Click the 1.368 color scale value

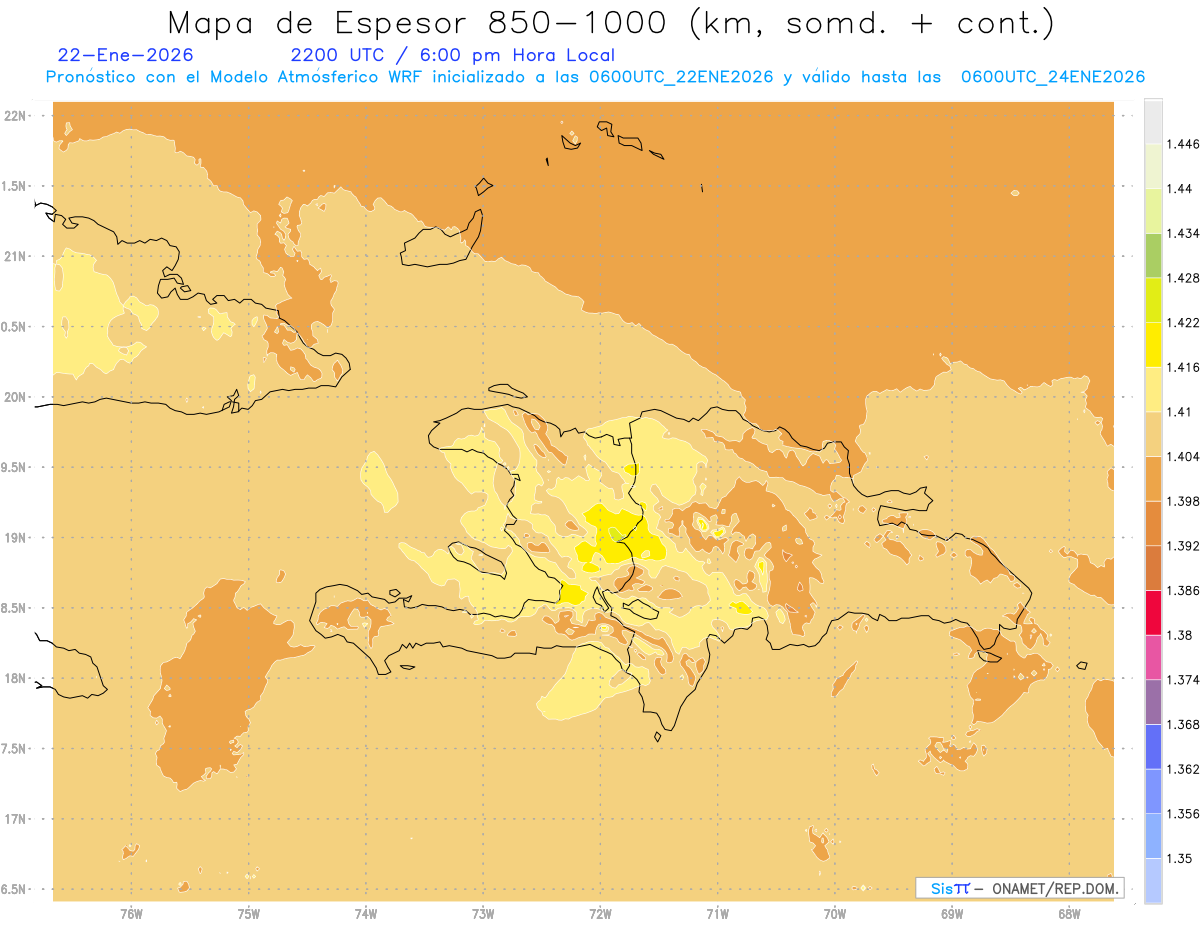[x=1185, y=724]
